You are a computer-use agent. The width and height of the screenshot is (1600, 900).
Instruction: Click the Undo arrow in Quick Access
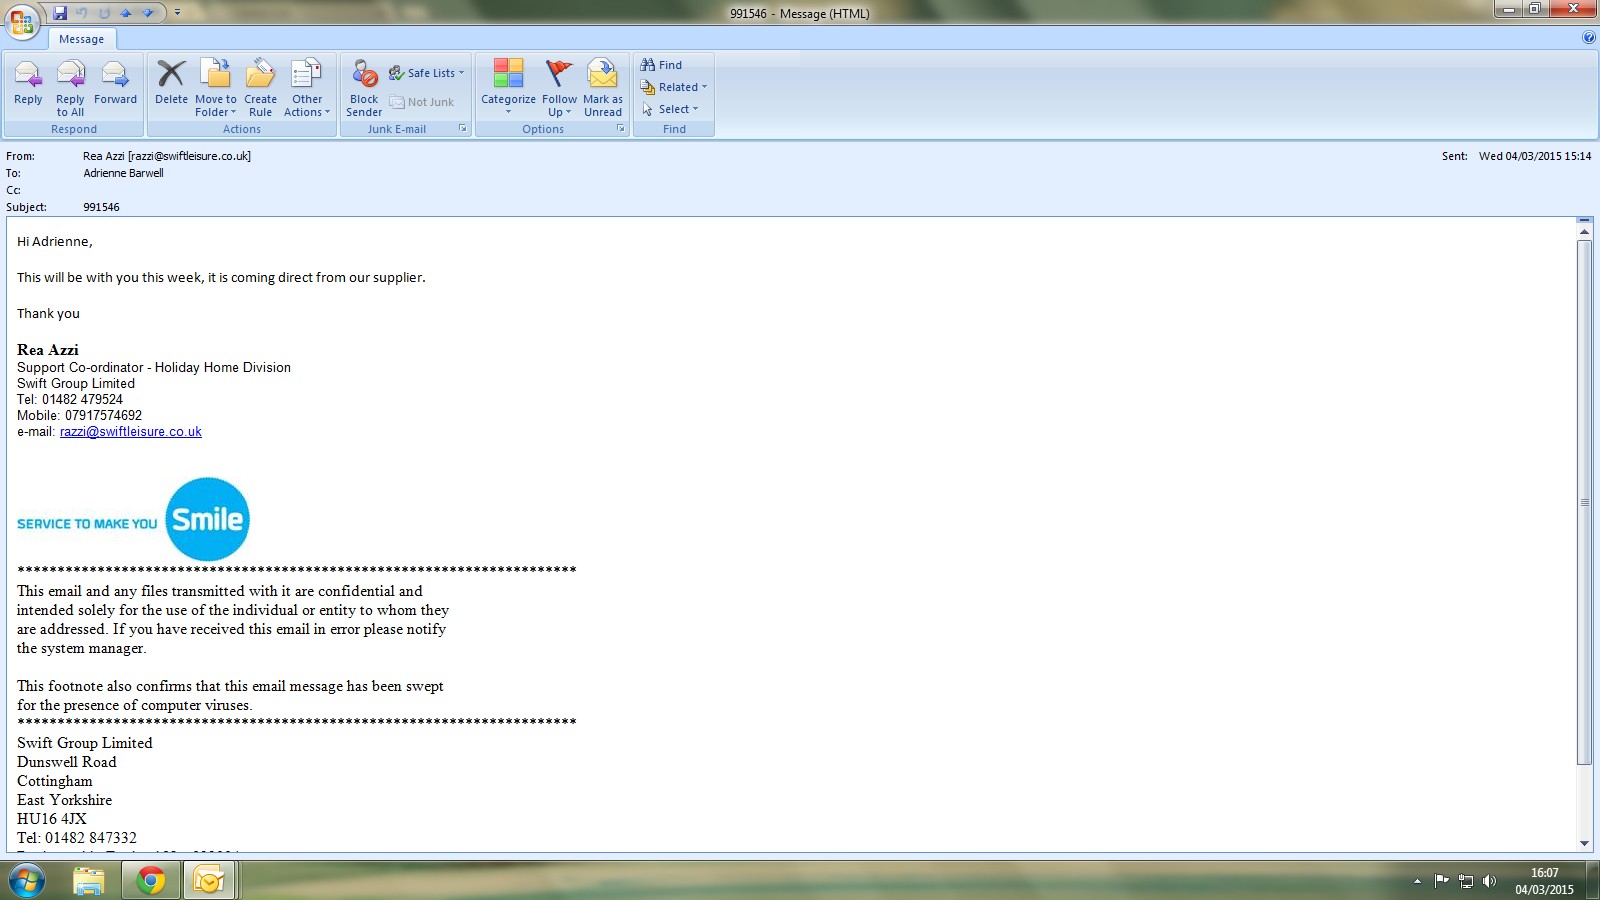82,13
